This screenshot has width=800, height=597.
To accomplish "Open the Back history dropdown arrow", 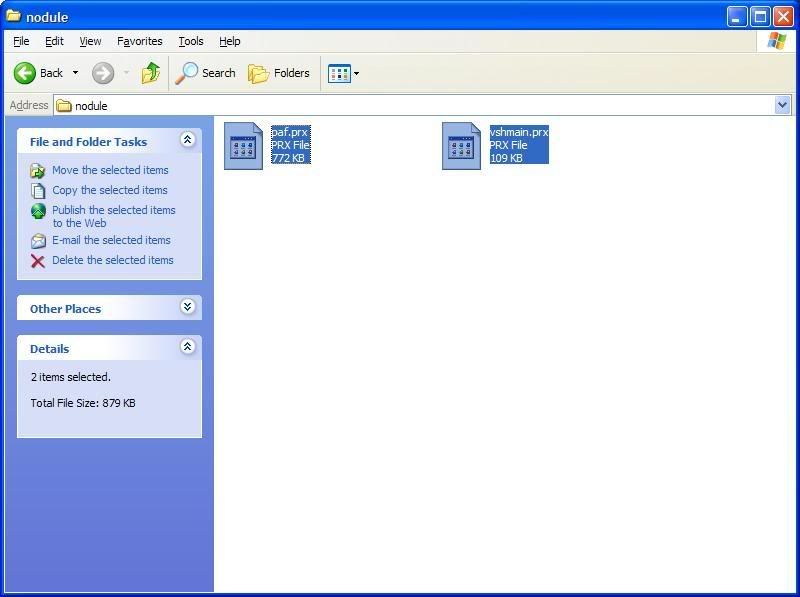I will [x=76, y=73].
